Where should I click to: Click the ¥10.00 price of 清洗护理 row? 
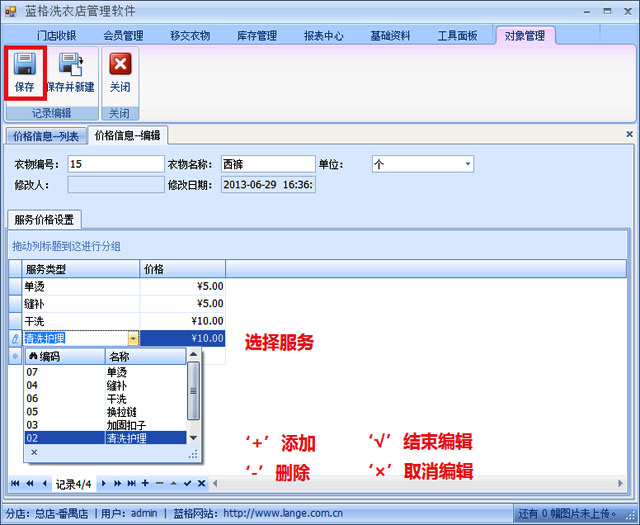click(182, 338)
